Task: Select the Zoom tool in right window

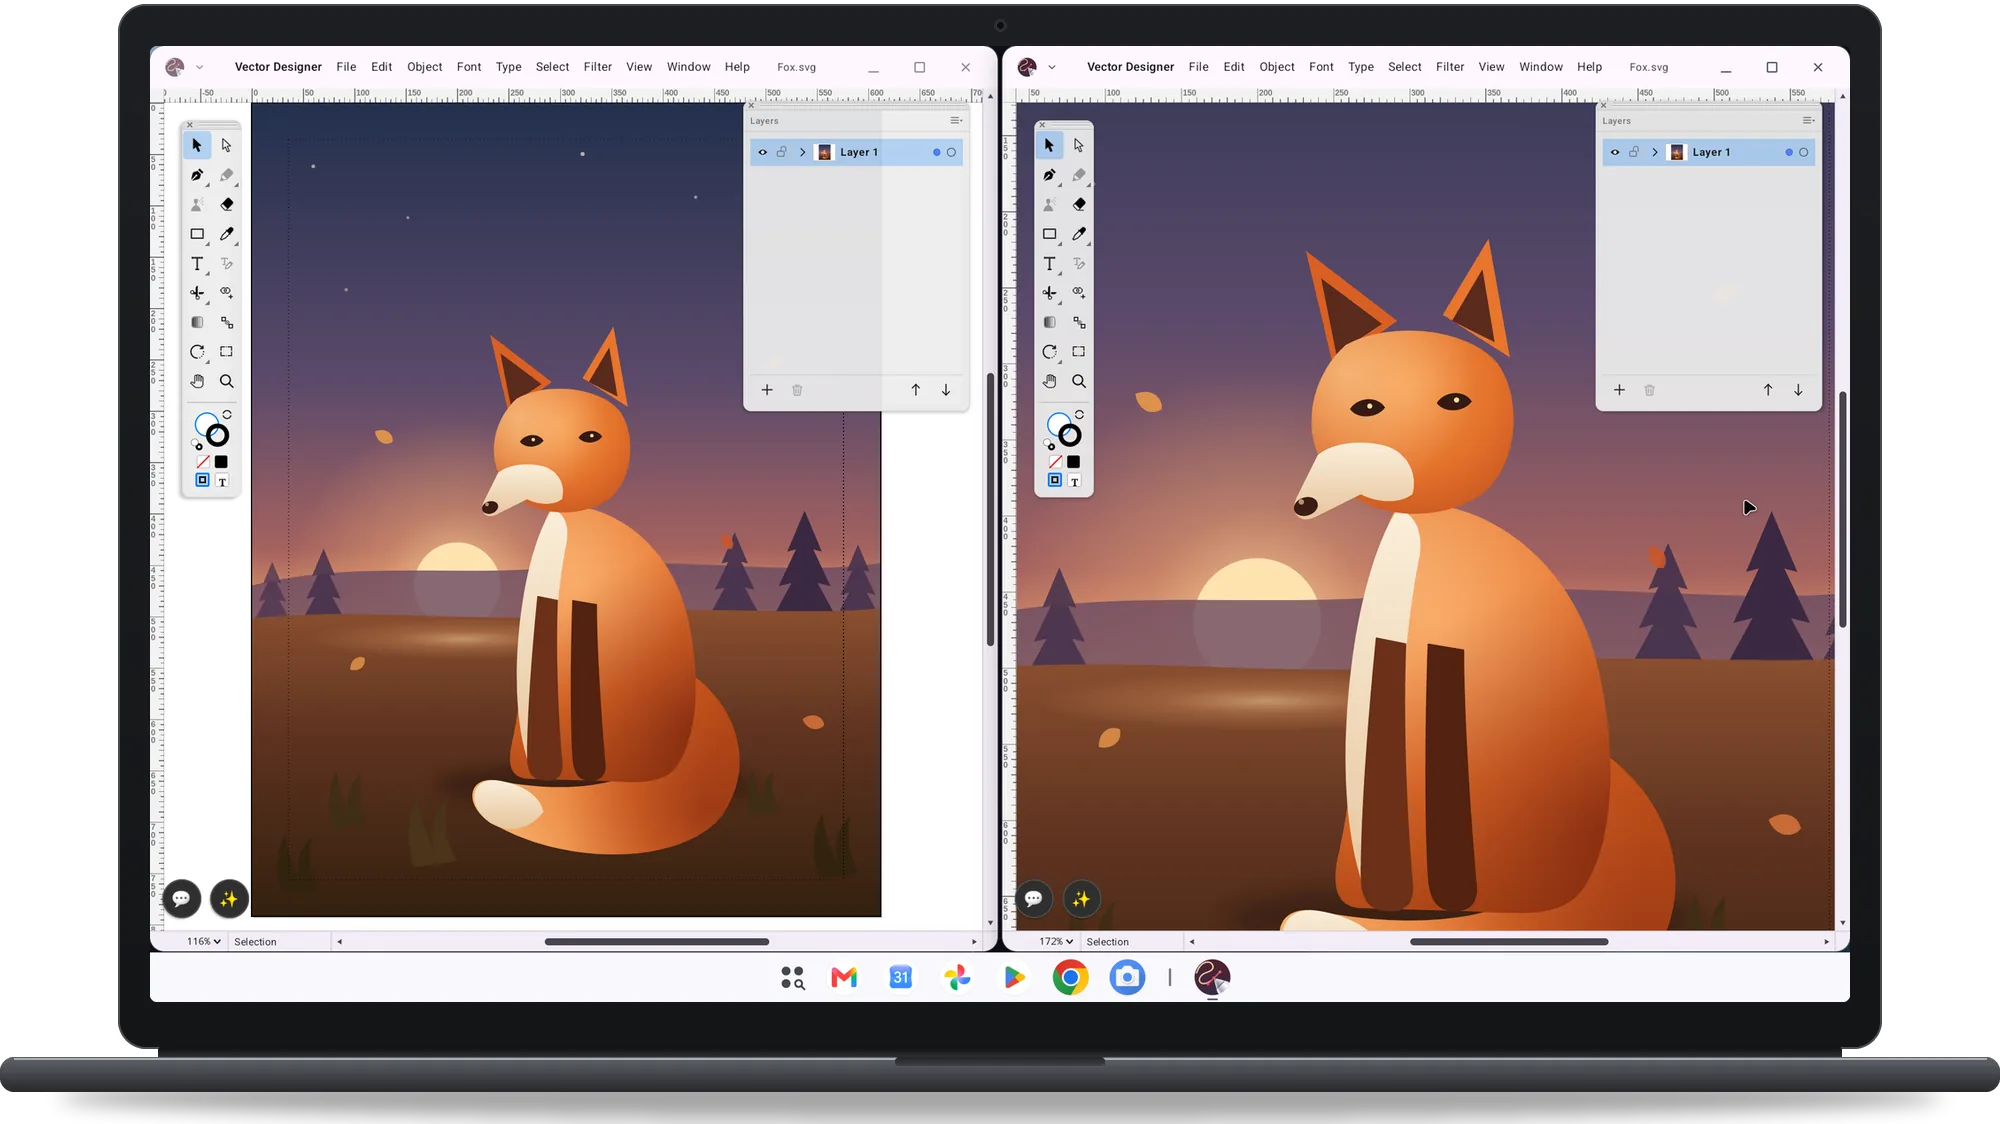Action: pyautogui.click(x=1079, y=381)
